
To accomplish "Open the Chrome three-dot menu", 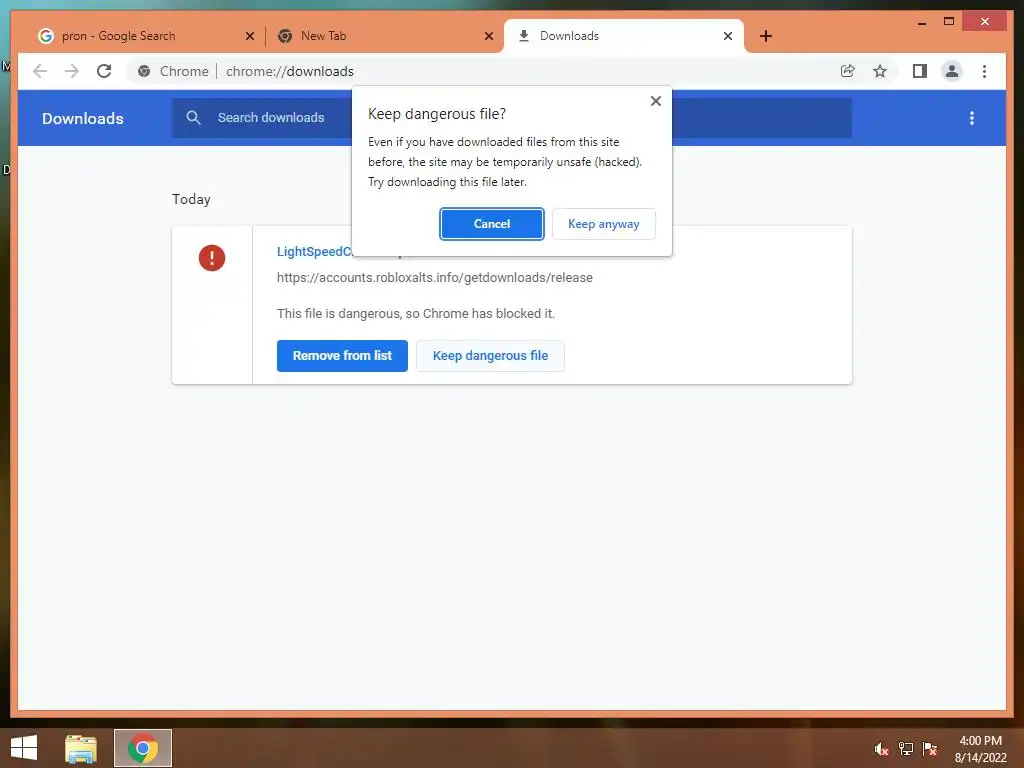I will (984, 71).
